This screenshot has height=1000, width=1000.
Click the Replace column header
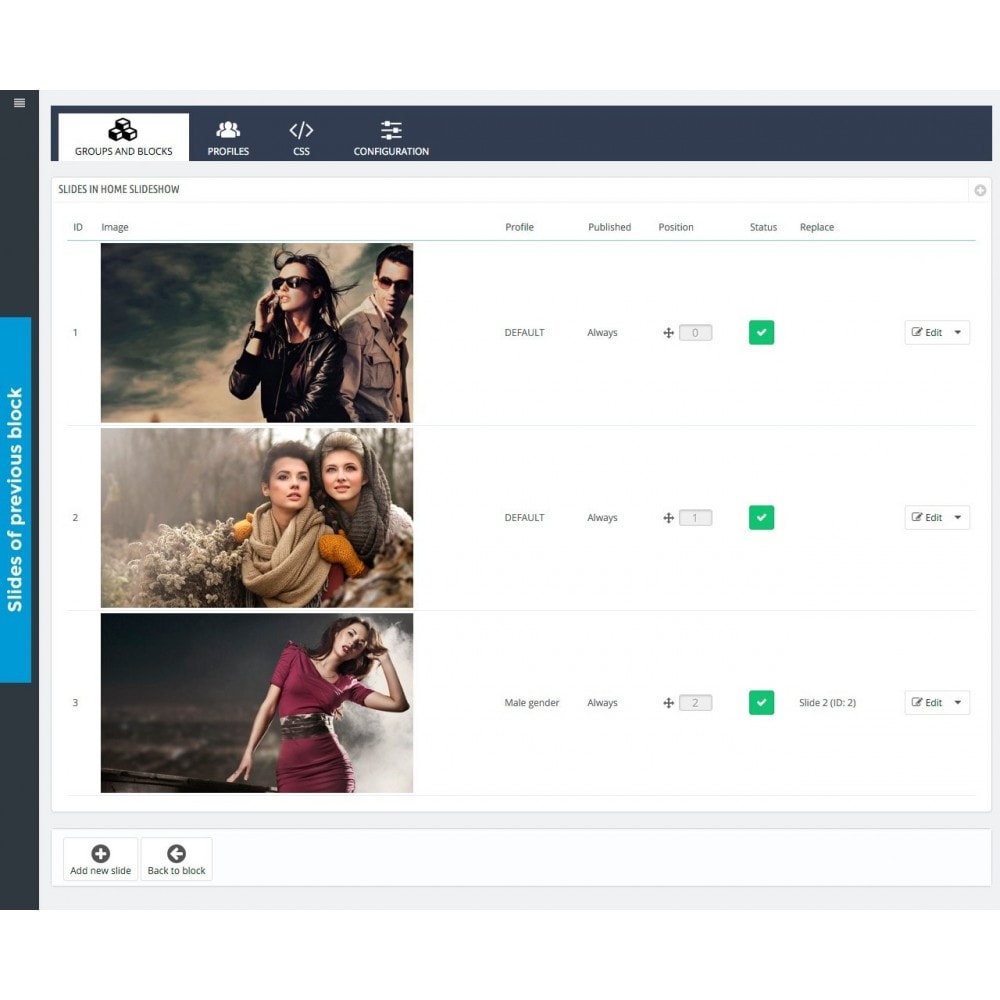point(817,227)
